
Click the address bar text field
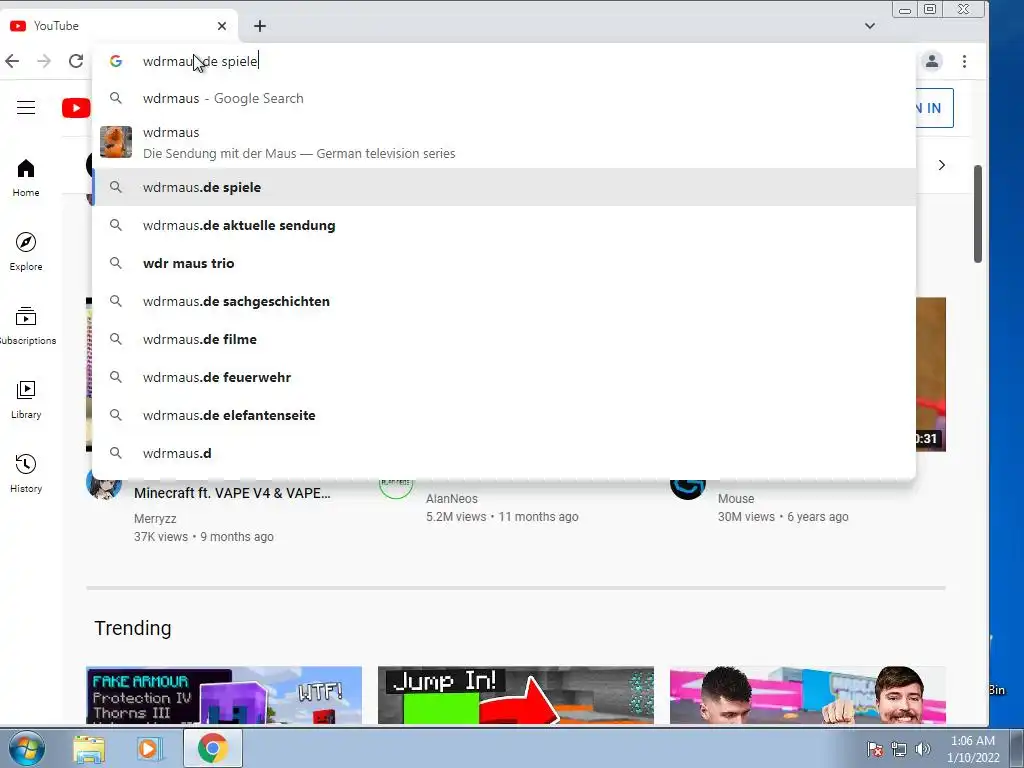[503, 61]
